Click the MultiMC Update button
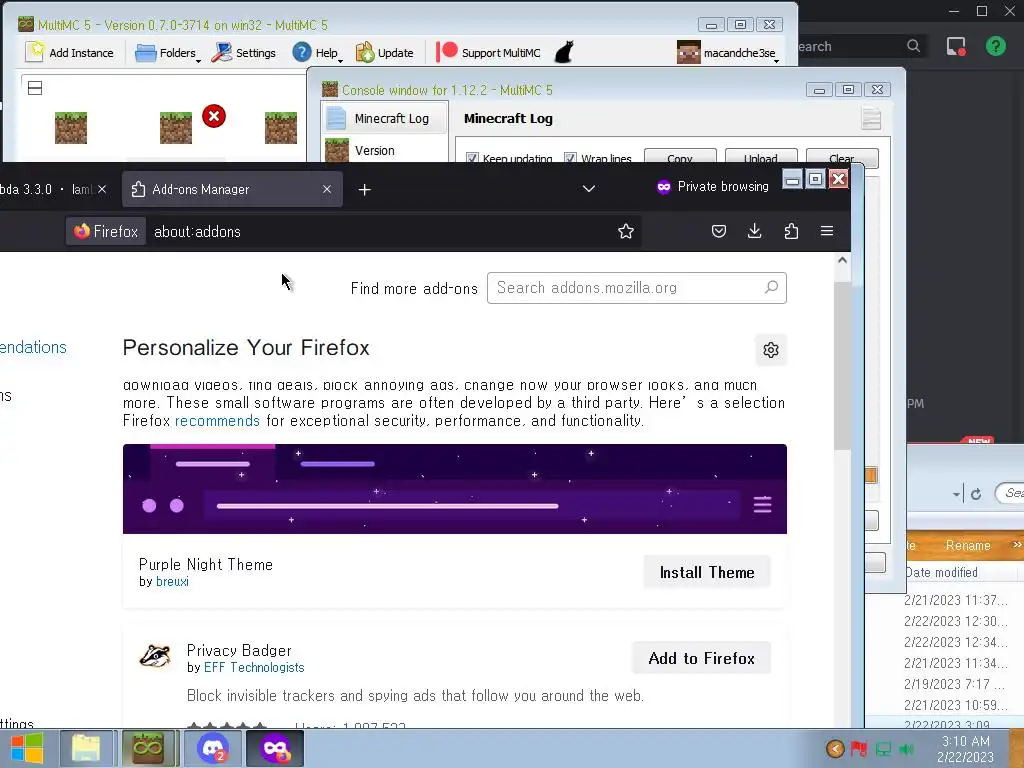This screenshot has height=768, width=1024. point(385,53)
